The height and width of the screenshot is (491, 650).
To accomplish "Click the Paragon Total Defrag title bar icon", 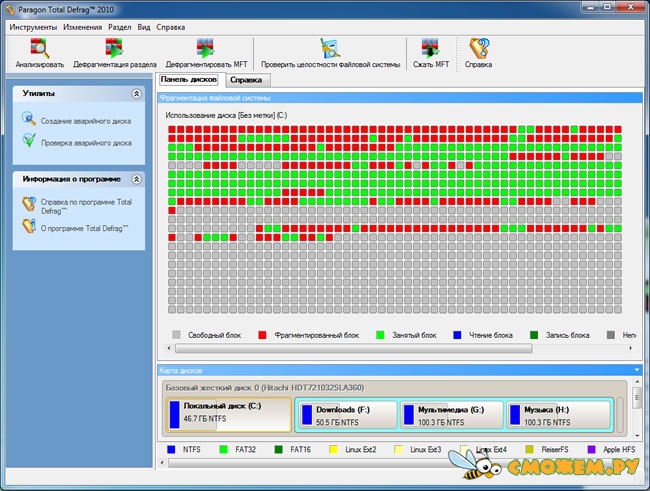I will click(x=10, y=10).
